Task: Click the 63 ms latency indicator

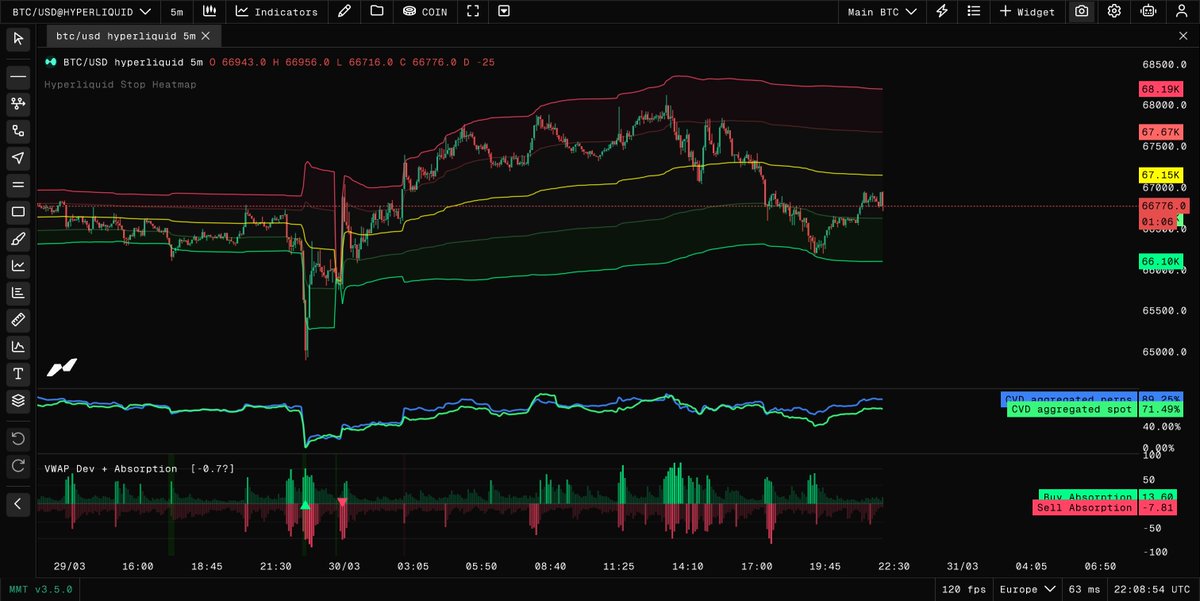Action: pos(1084,590)
